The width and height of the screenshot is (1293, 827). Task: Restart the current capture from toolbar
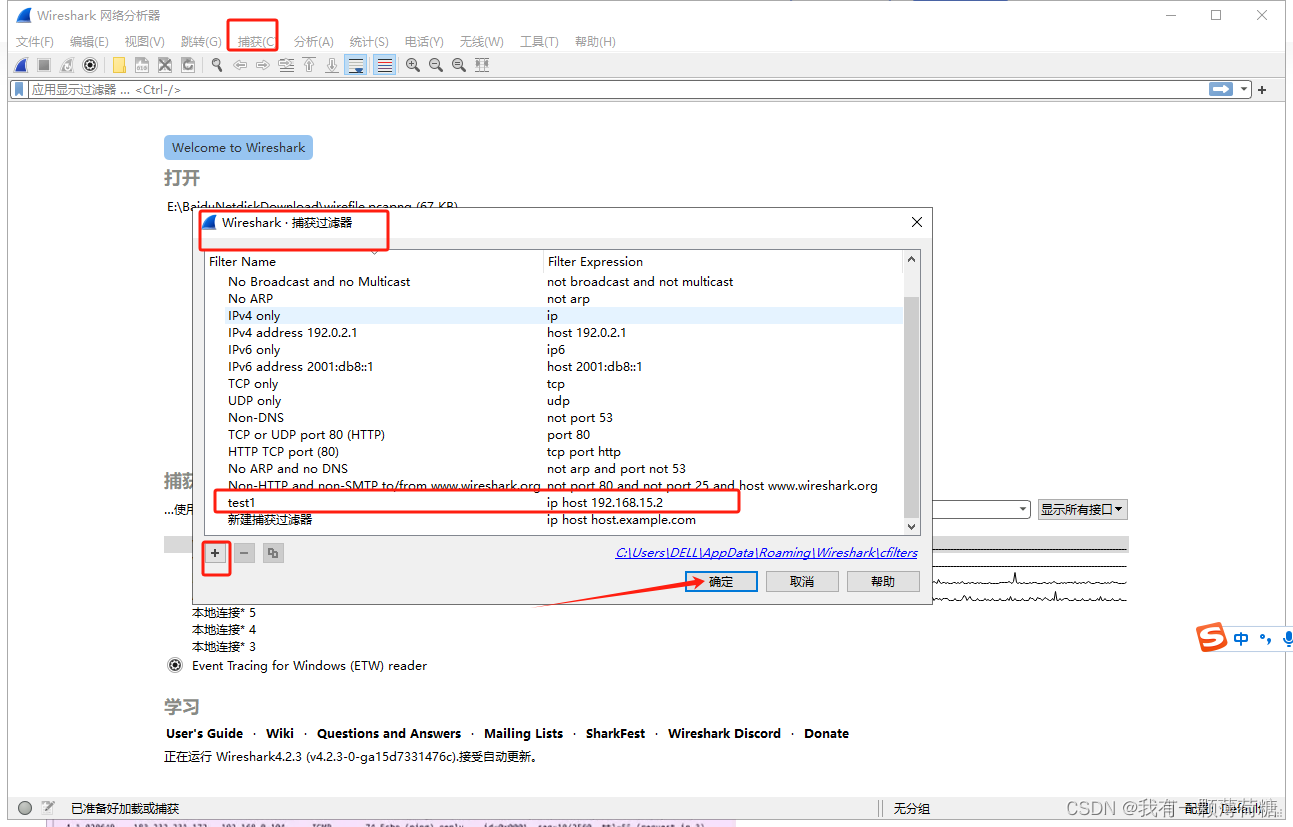[x=67, y=65]
